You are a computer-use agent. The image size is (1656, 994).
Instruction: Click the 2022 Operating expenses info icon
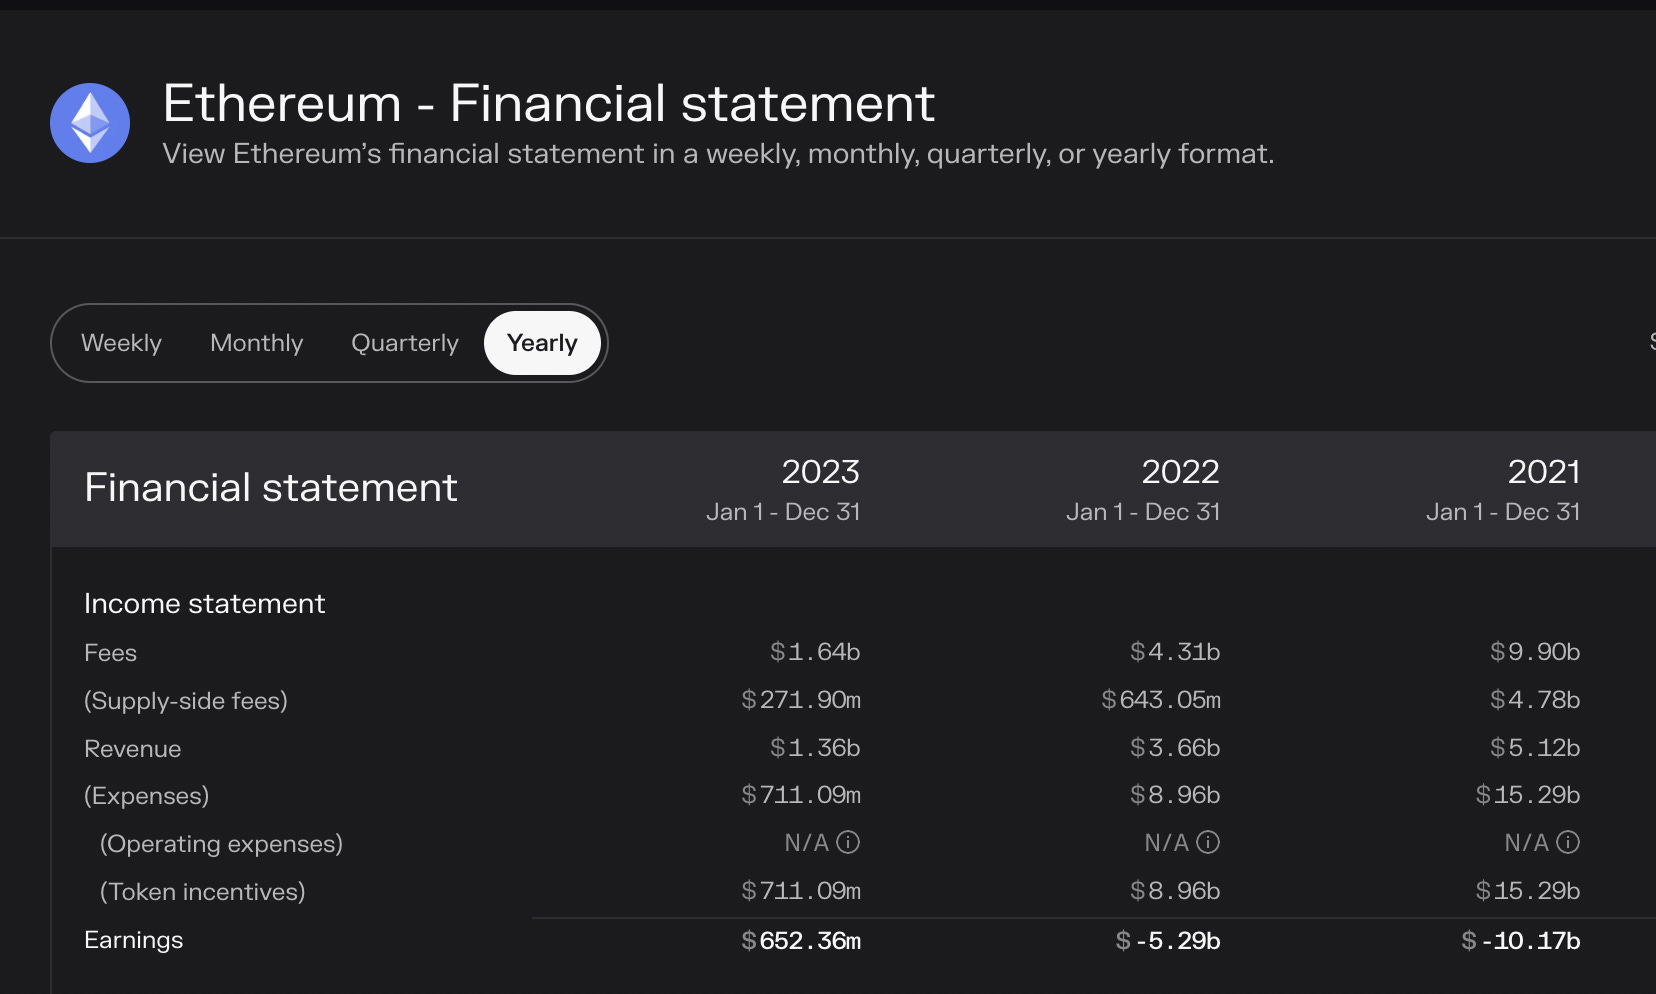(x=1208, y=842)
